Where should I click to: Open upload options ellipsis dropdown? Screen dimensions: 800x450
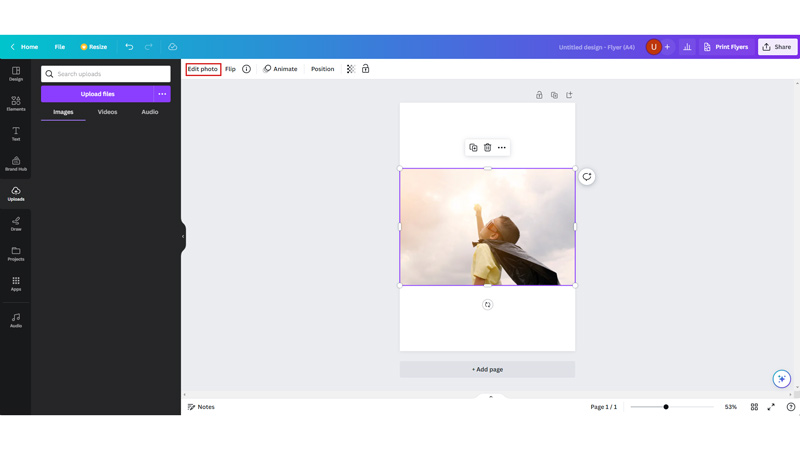[162, 94]
